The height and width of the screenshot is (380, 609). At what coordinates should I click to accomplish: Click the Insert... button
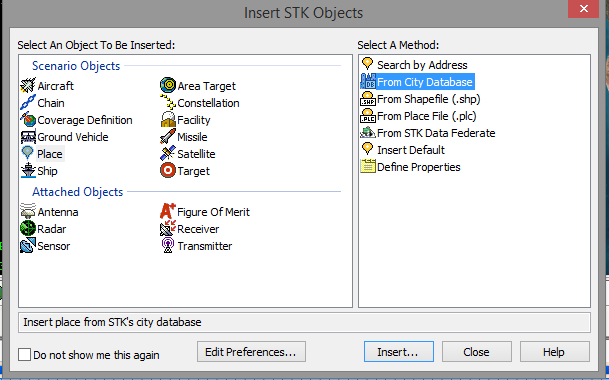click(398, 352)
